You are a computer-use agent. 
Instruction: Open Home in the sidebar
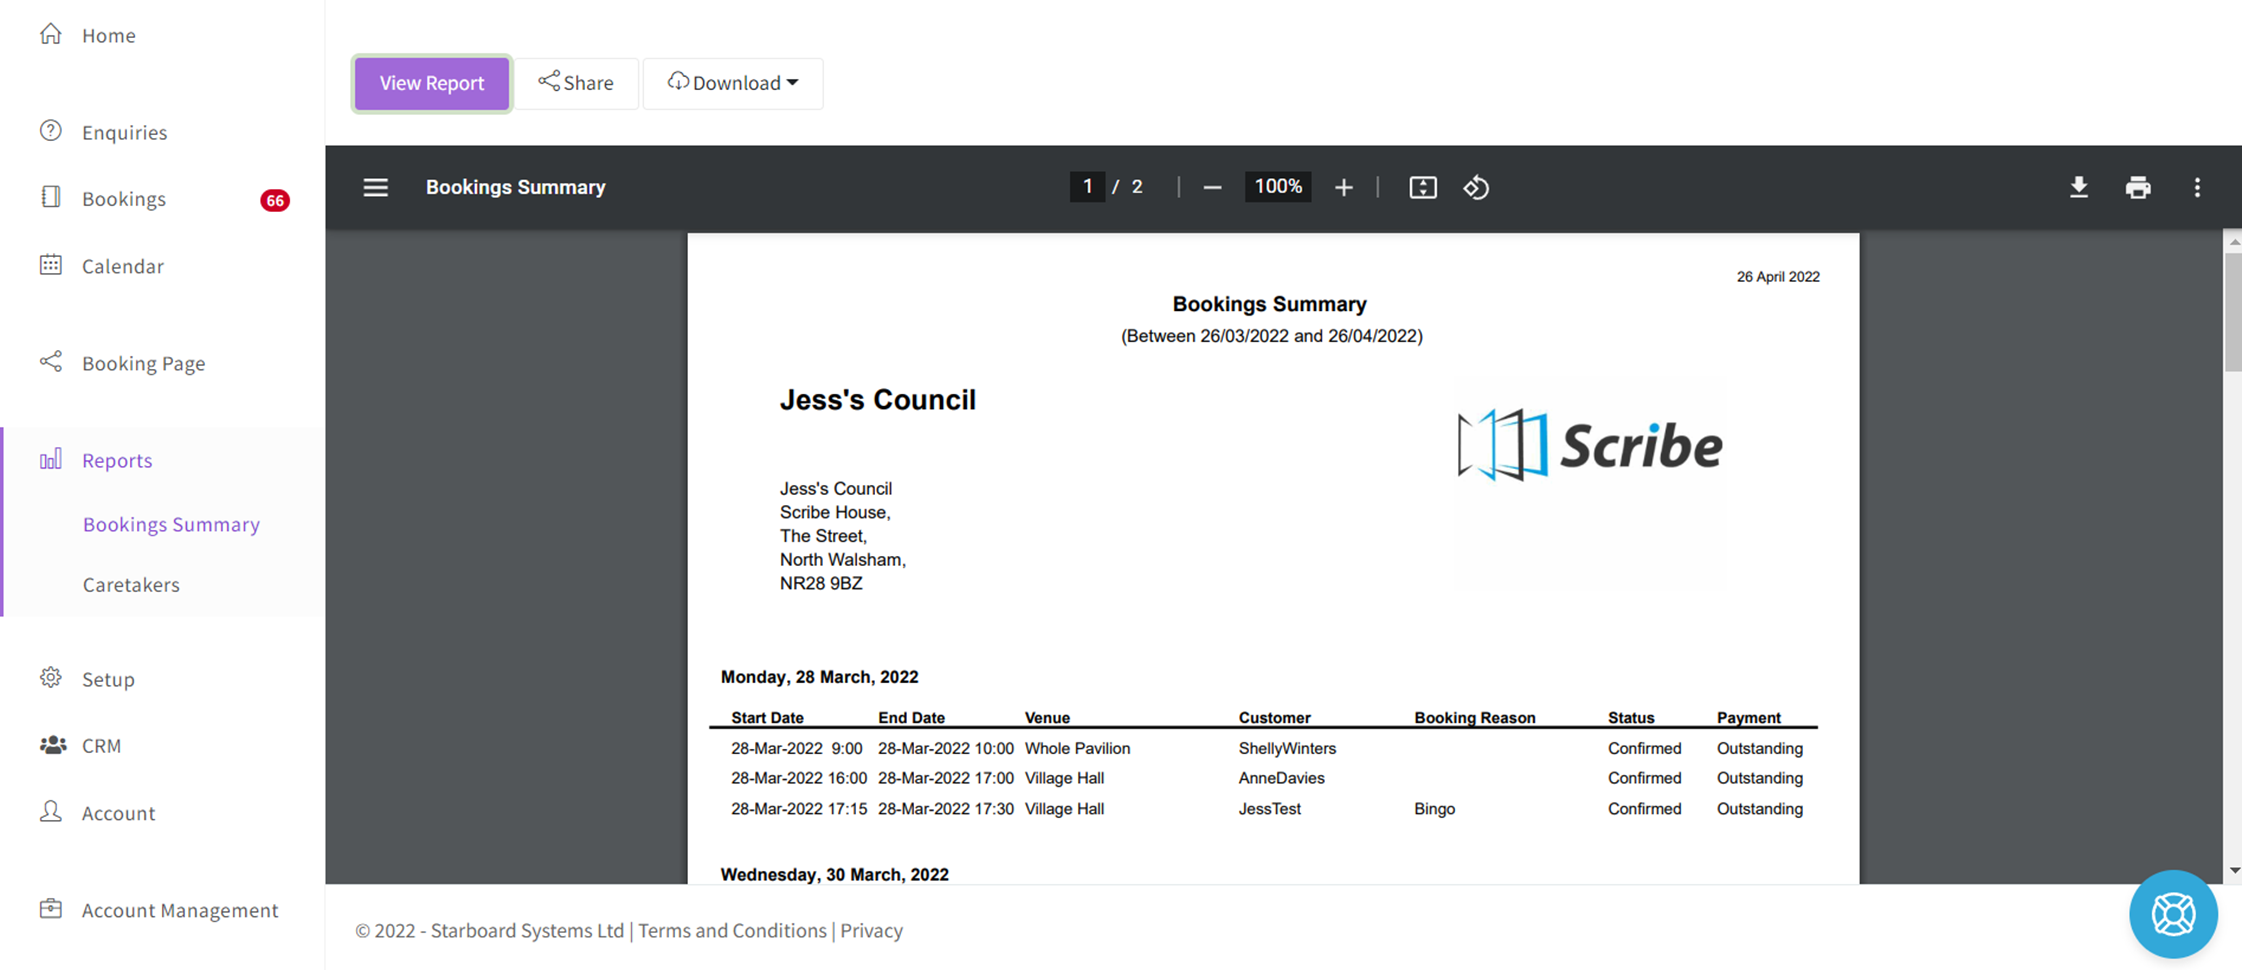pos(109,35)
